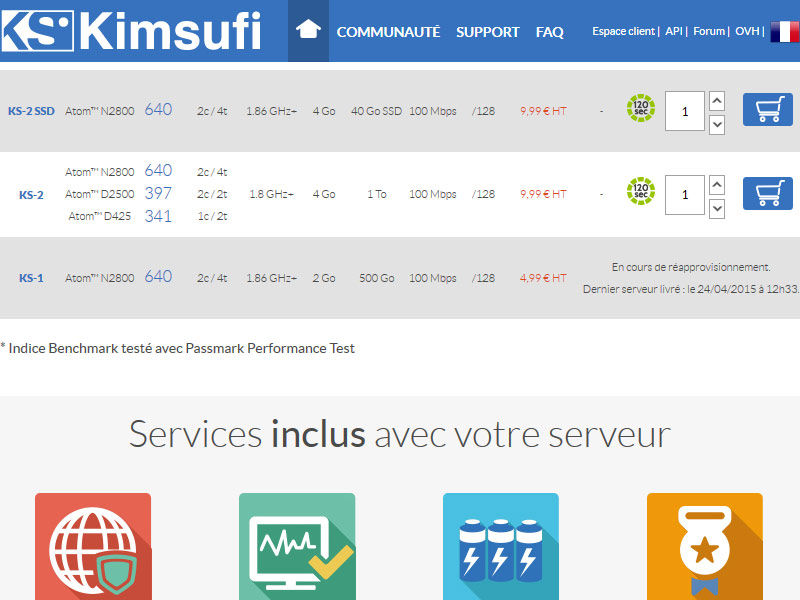Click the 1 To storage value

pos(377,194)
